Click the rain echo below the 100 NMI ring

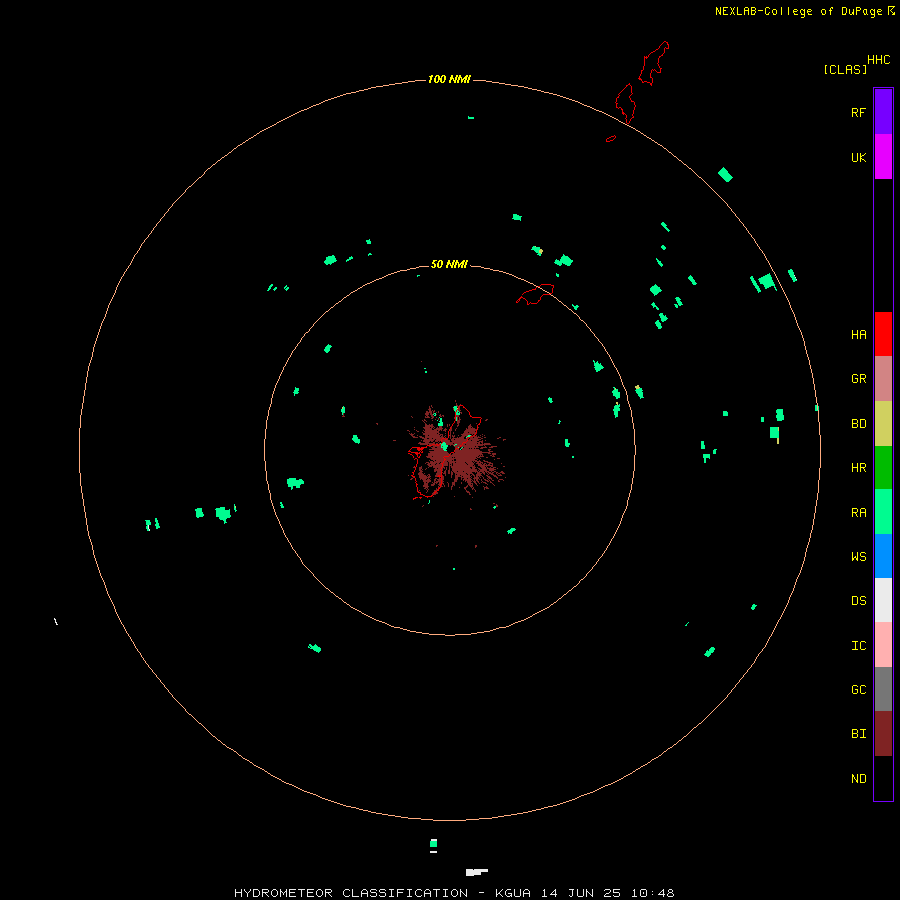coord(433,843)
